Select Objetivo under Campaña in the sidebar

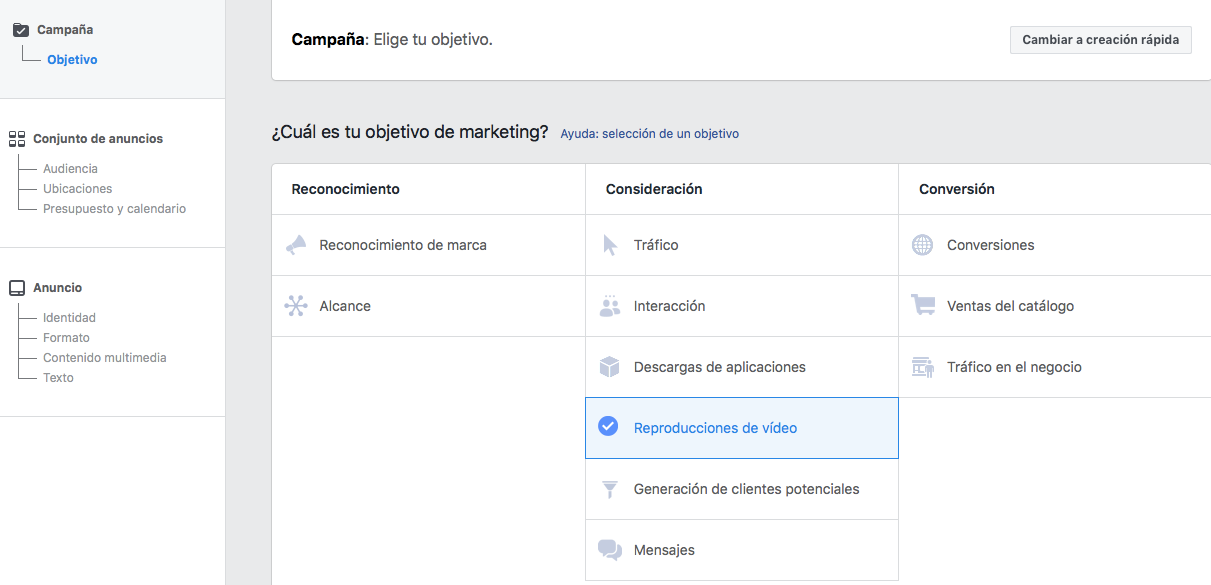[72, 60]
